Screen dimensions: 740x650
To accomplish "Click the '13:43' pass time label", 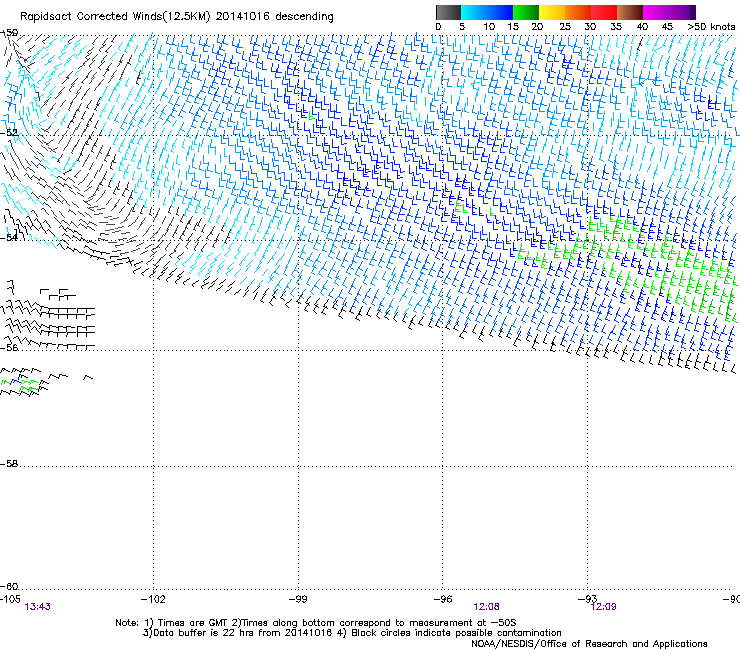I will coord(37,607).
